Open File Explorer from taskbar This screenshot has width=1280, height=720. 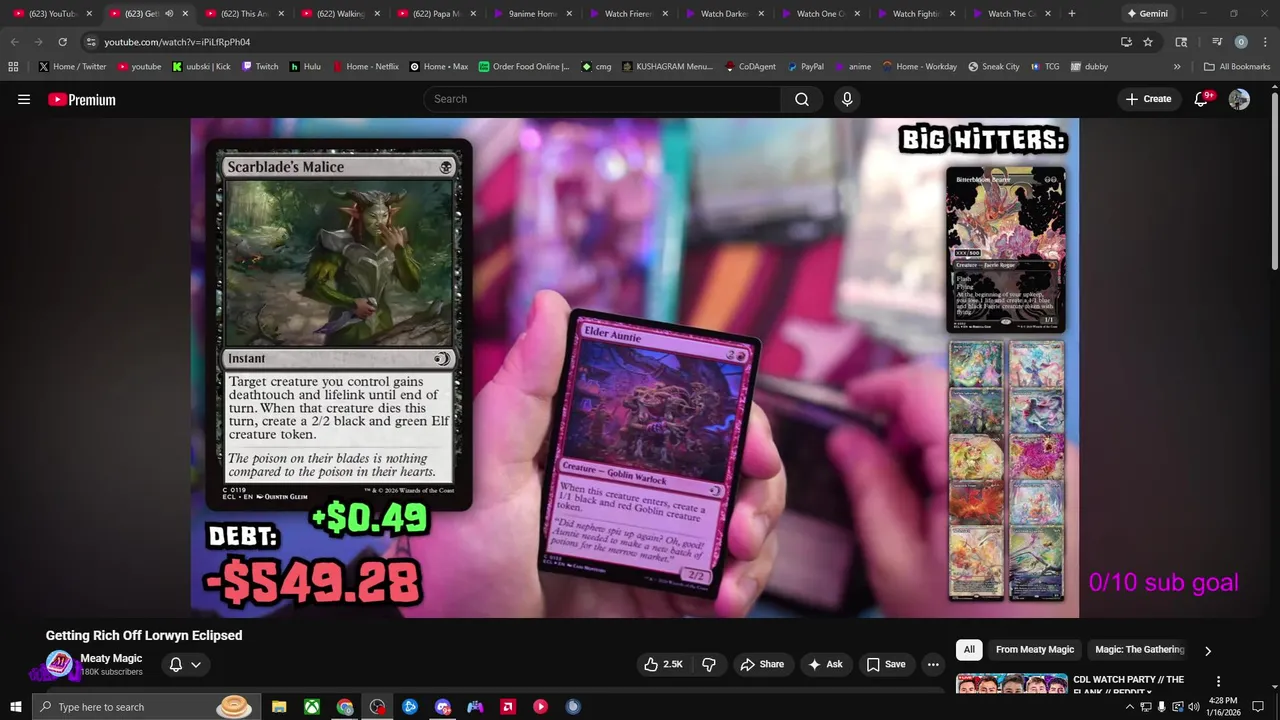tap(279, 707)
